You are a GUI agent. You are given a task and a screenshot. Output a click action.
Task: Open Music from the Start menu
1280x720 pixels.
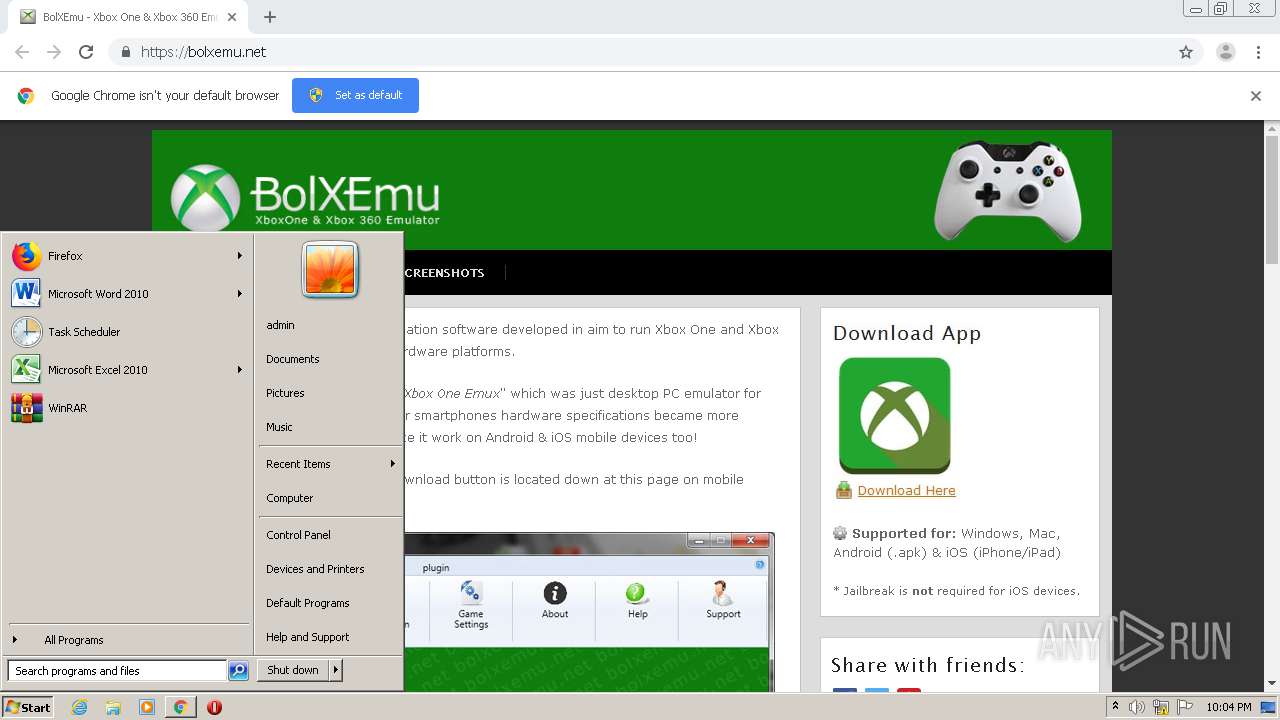pyautogui.click(x=279, y=427)
